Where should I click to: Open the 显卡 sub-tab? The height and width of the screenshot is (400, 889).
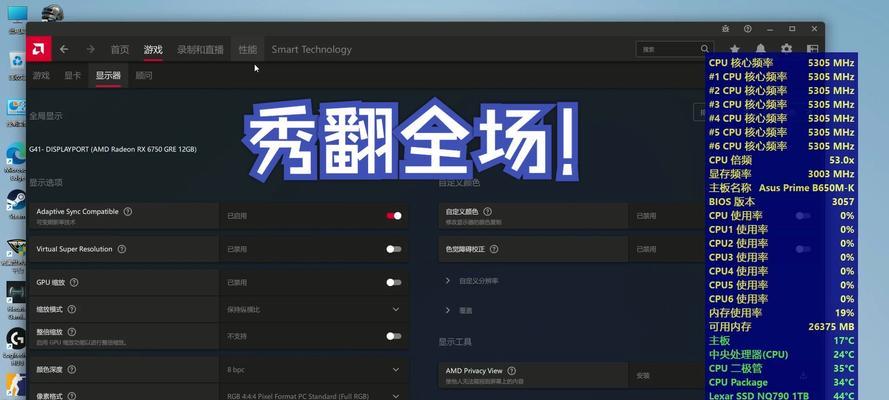pos(73,75)
